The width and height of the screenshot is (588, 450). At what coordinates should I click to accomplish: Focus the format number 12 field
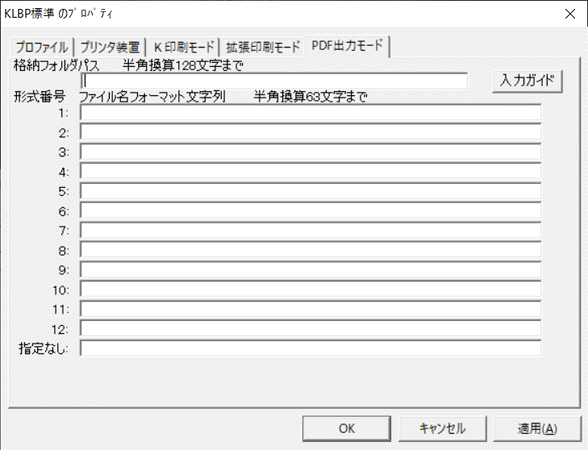pos(310,329)
